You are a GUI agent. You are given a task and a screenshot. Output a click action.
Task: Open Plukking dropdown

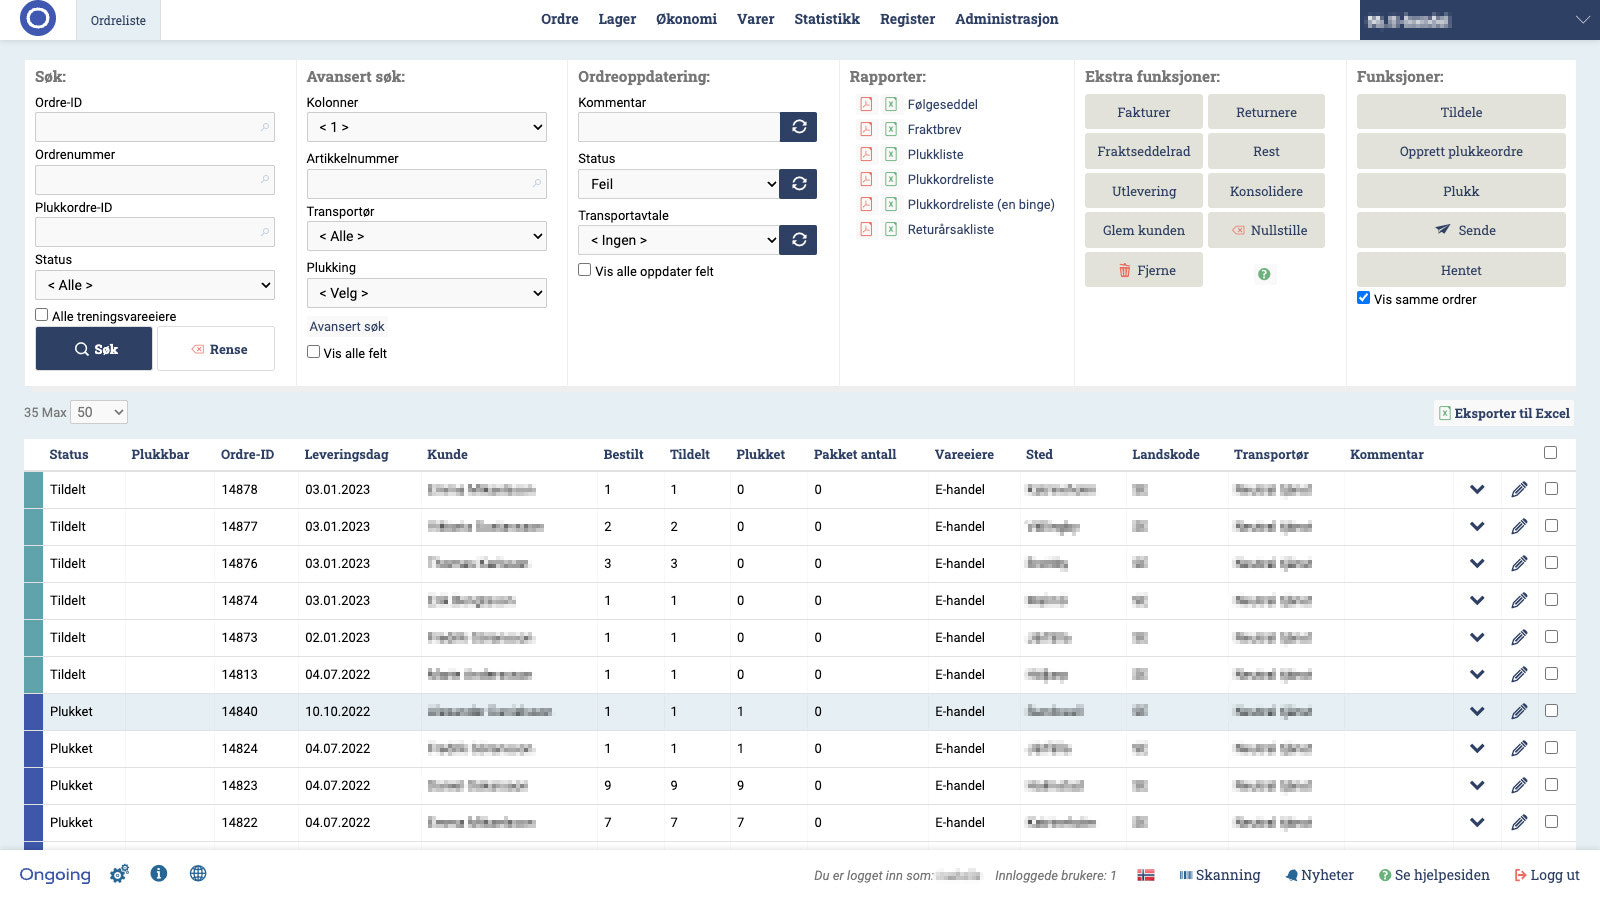tap(427, 293)
